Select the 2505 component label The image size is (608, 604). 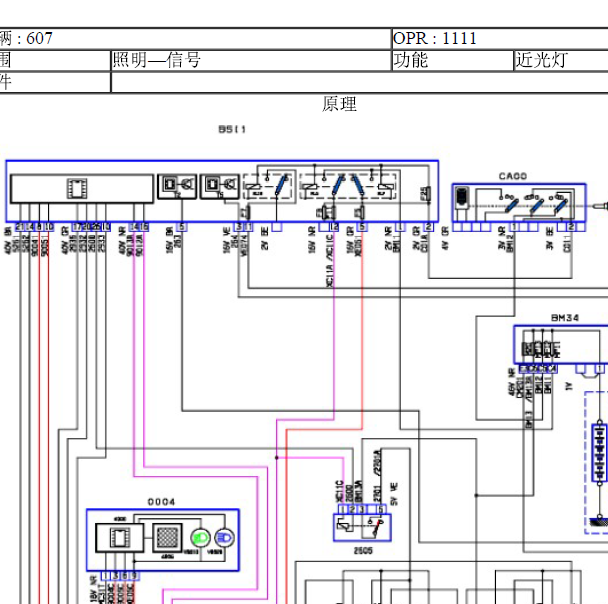pos(363,551)
